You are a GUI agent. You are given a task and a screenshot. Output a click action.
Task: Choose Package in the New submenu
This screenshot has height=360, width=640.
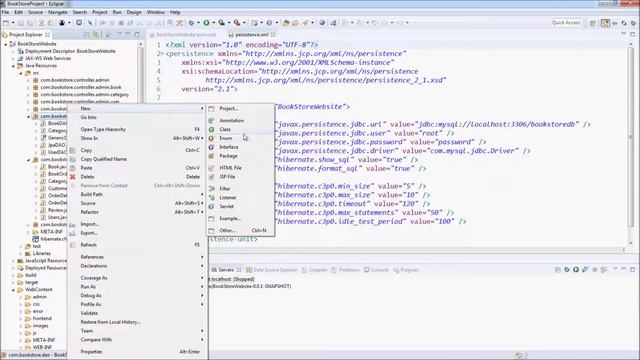click(x=240, y=156)
